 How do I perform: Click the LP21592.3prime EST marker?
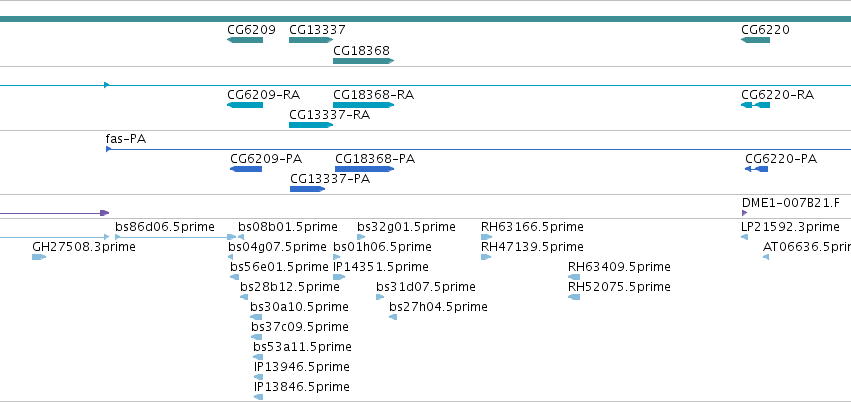point(745,237)
